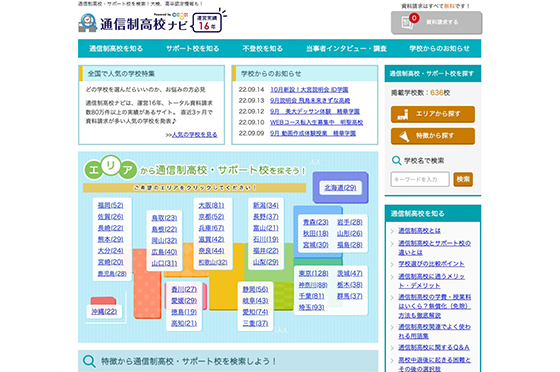
Task: Open 学校からのお知らせ in the navigation bar
Action: 439,49
